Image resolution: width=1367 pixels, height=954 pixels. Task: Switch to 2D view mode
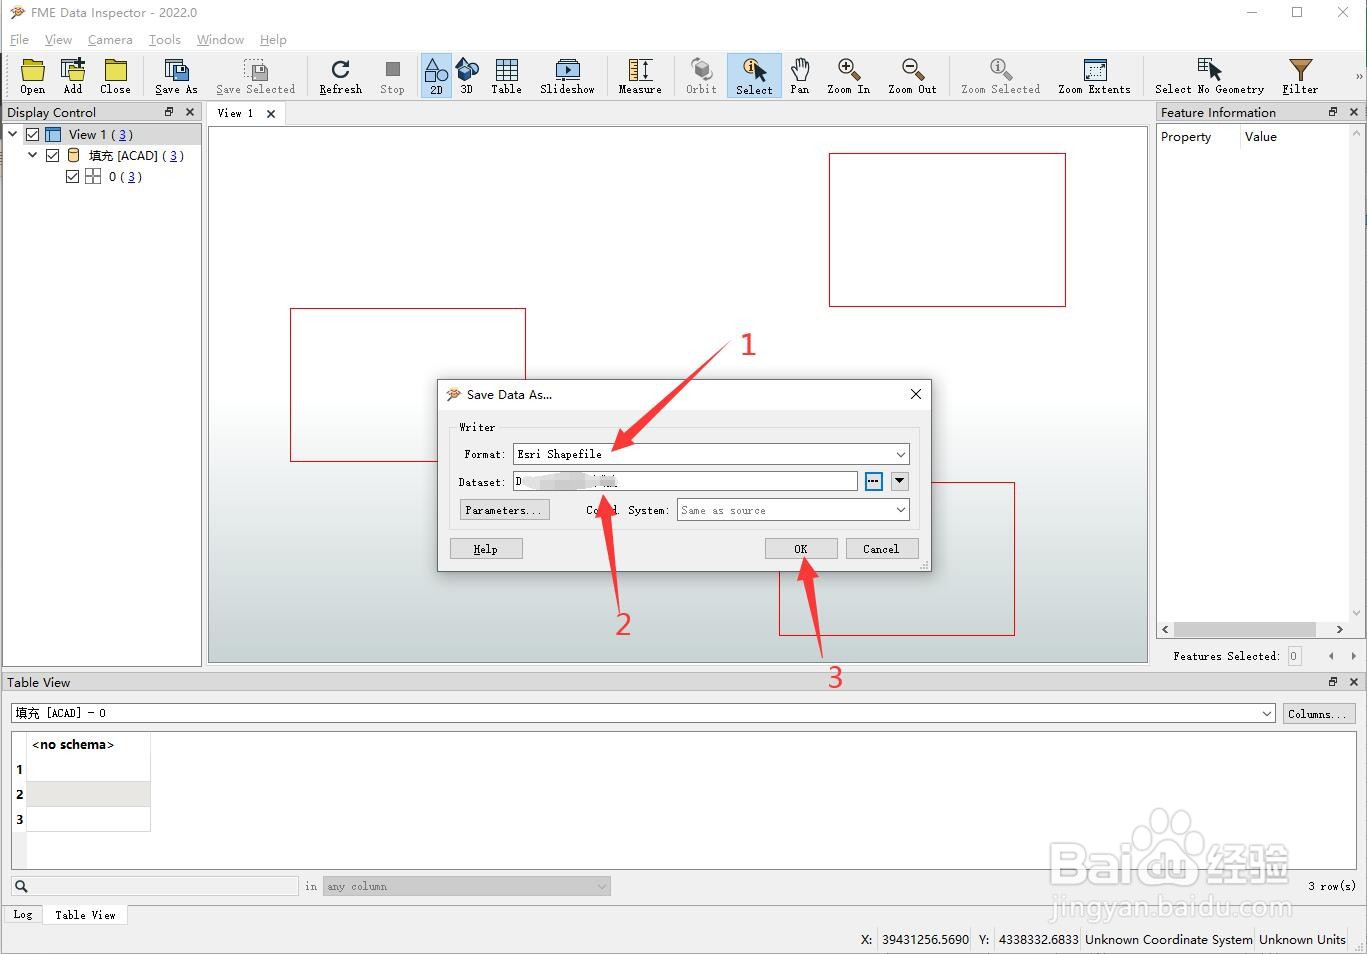pyautogui.click(x=436, y=76)
